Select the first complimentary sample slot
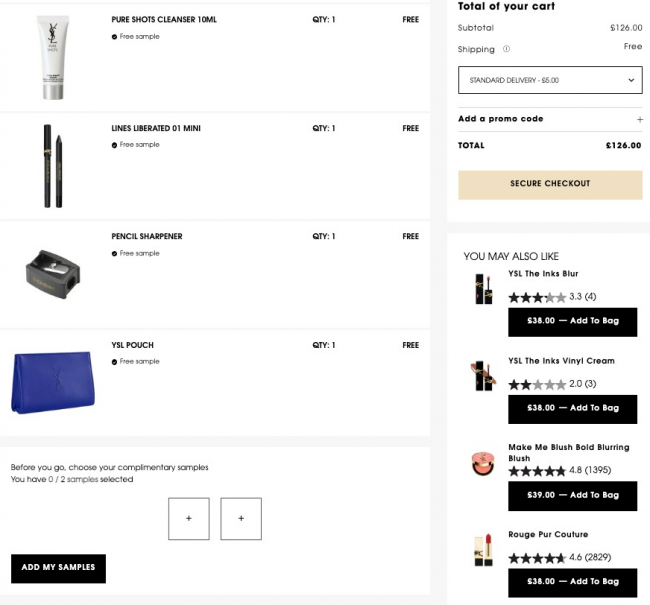Viewport: 650px width, 605px height. [189, 519]
